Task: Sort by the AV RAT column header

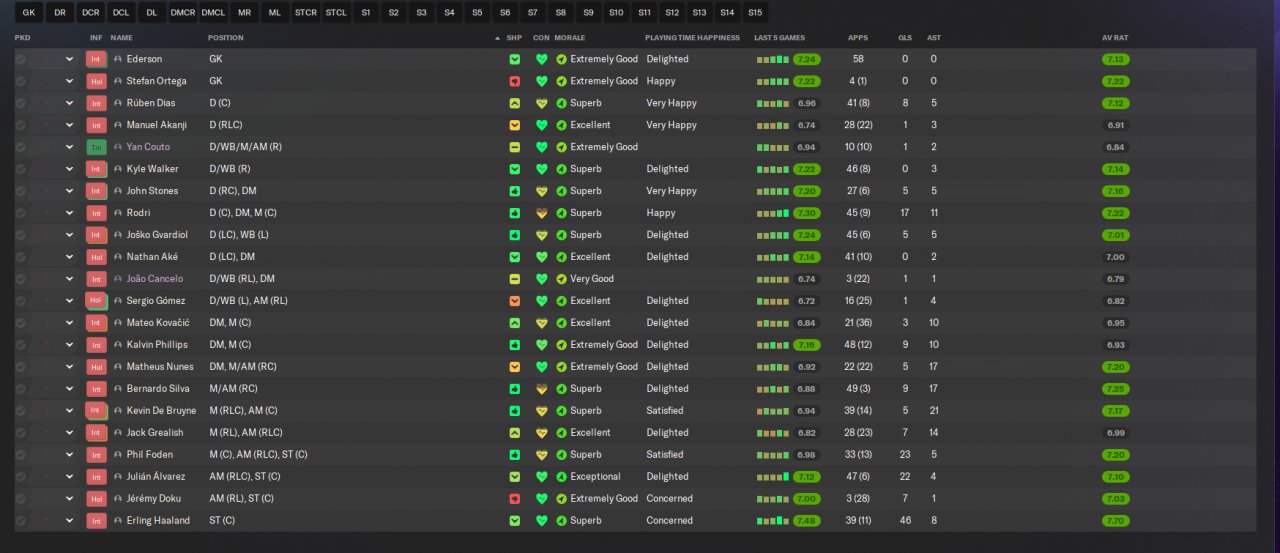Action: [1115, 38]
